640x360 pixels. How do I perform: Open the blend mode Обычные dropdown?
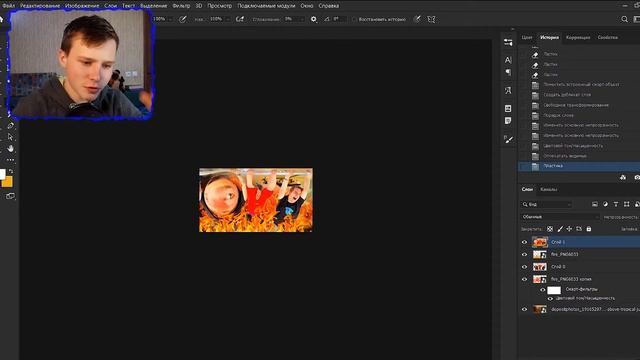click(x=560, y=217)
